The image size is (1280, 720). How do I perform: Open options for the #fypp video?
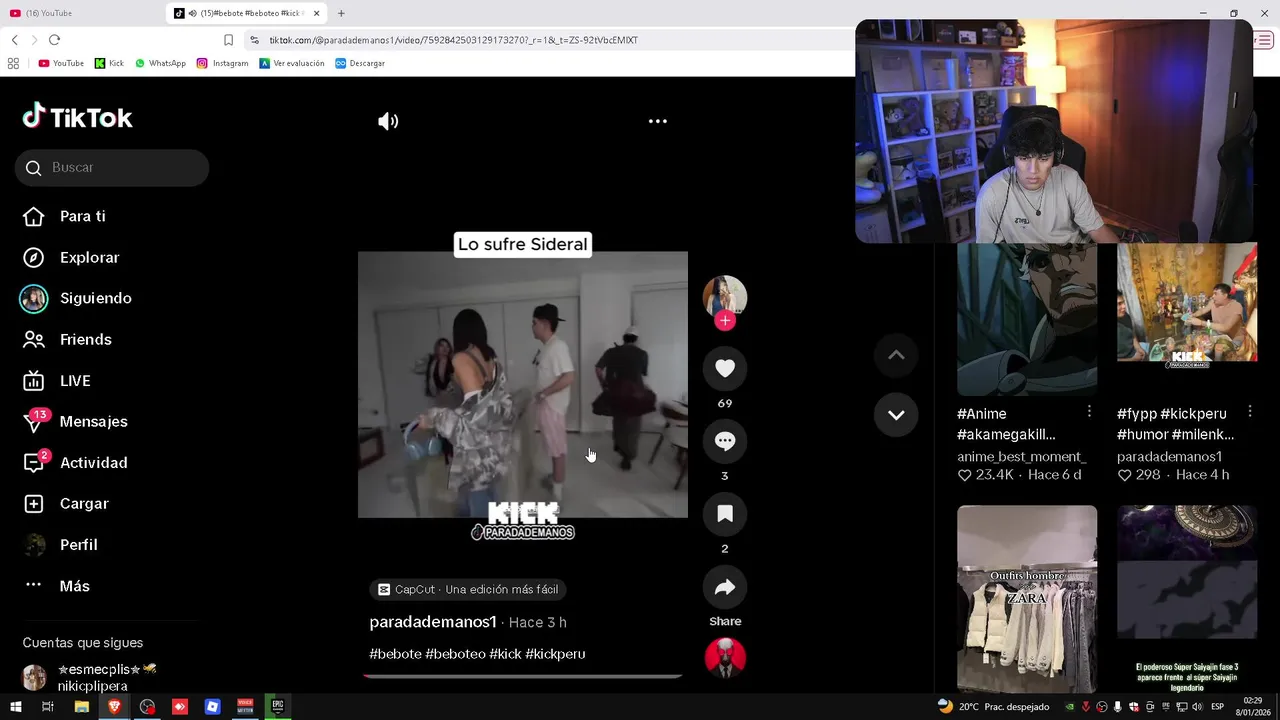[1249, 412]
